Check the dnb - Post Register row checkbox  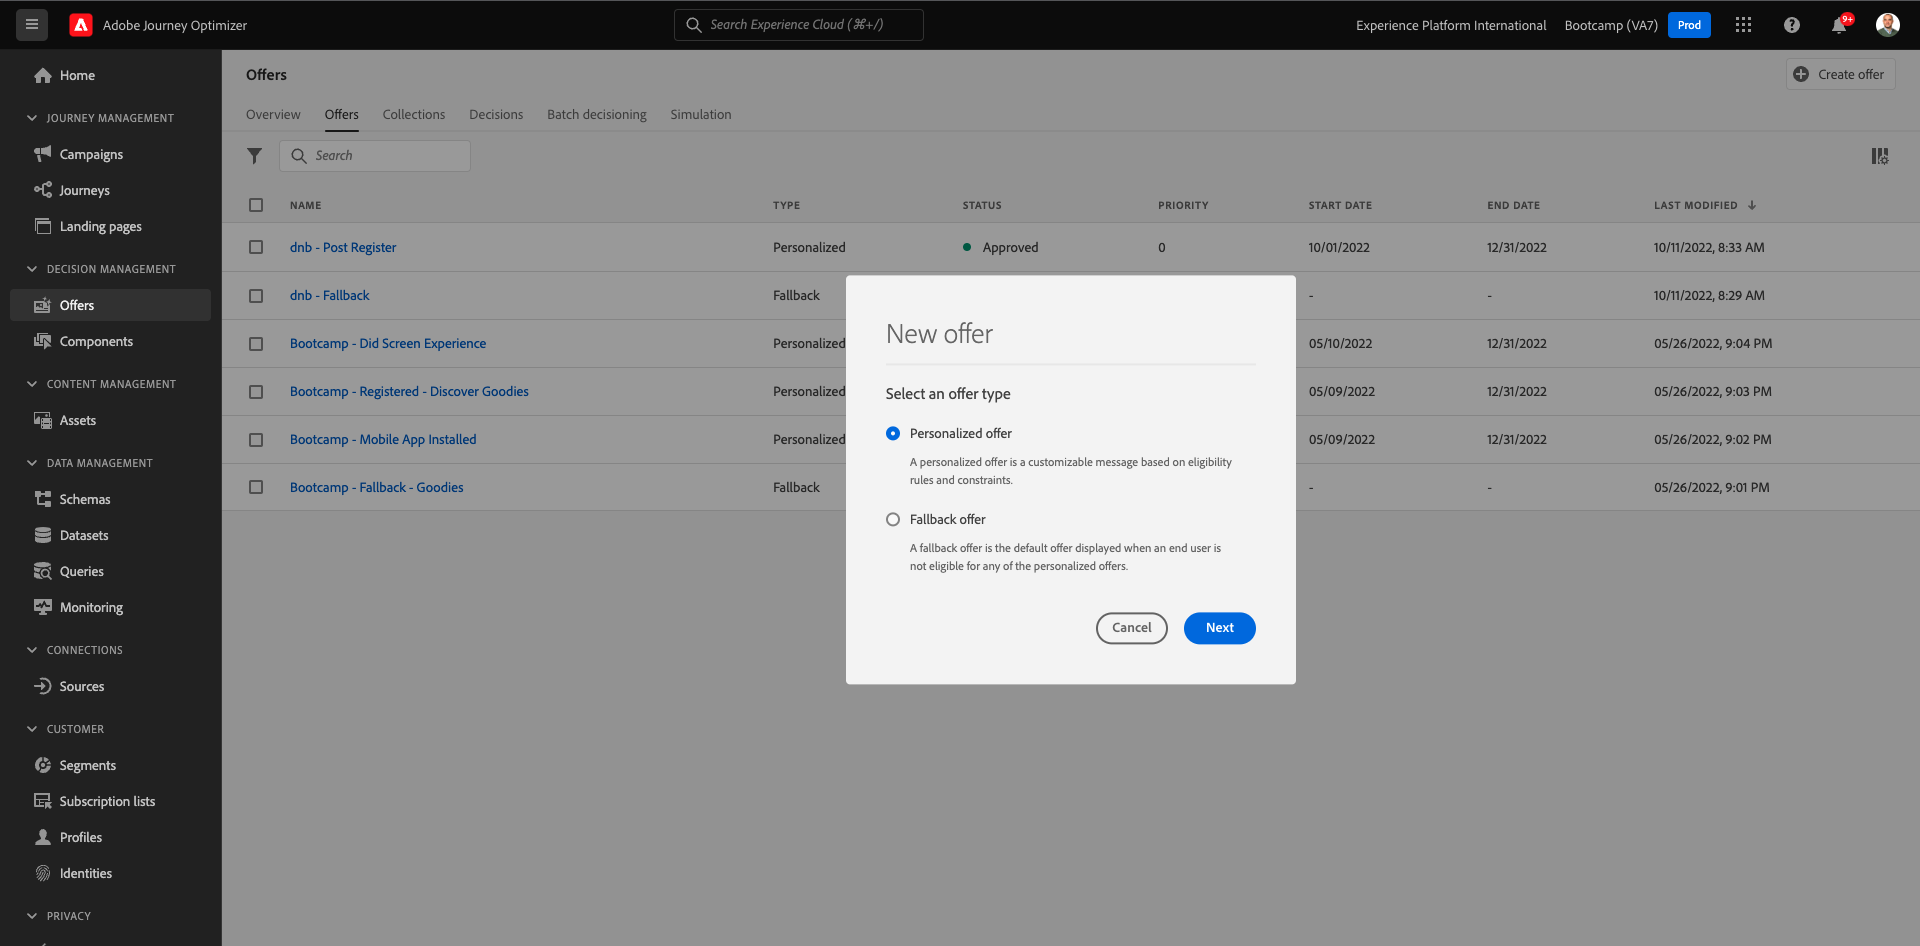256,247
